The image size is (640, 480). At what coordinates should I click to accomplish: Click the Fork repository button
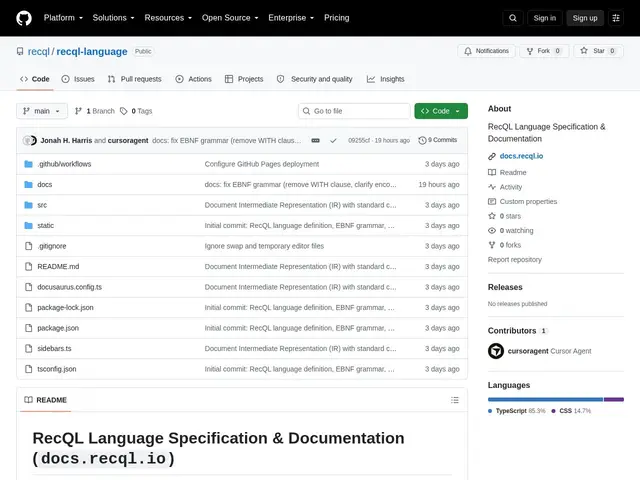point(544,51)
